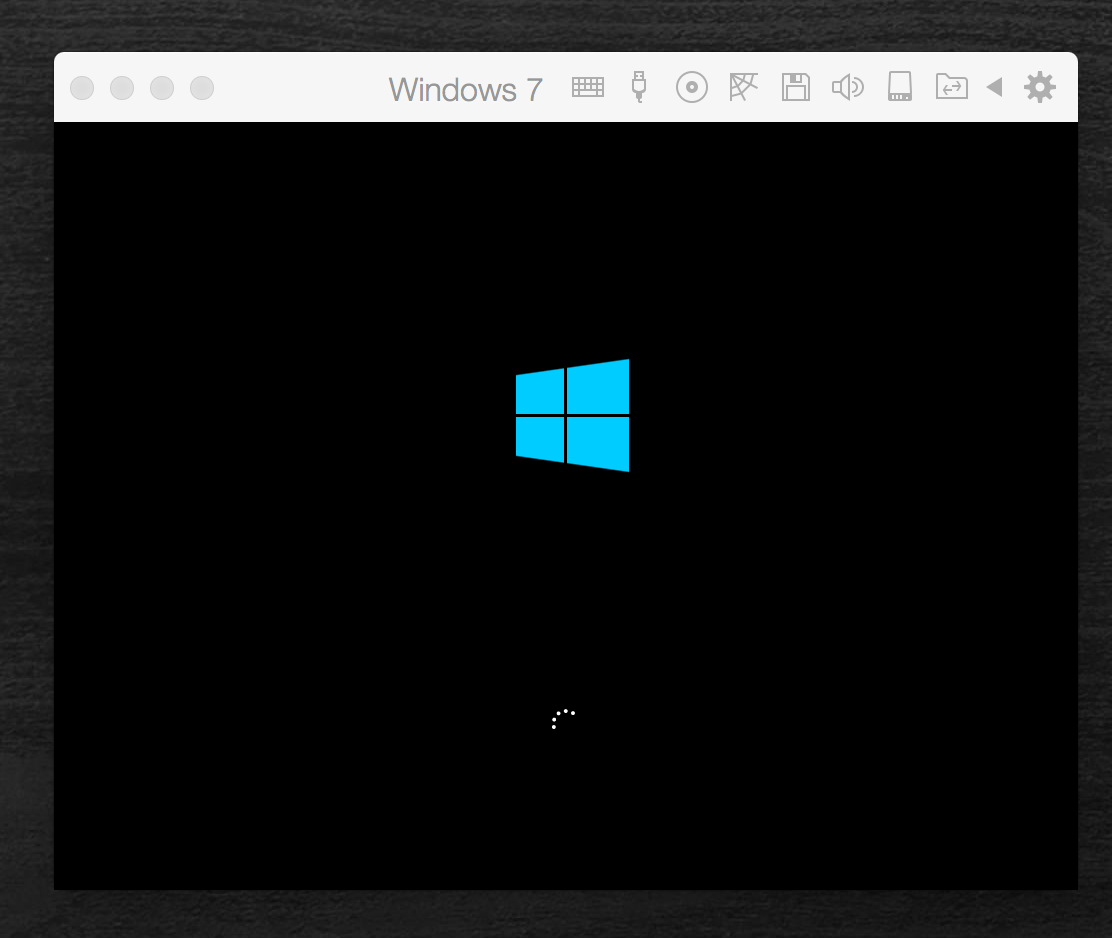Click the shared folders icon
This screenshot has height=938, width=1112.
point(952,86)
